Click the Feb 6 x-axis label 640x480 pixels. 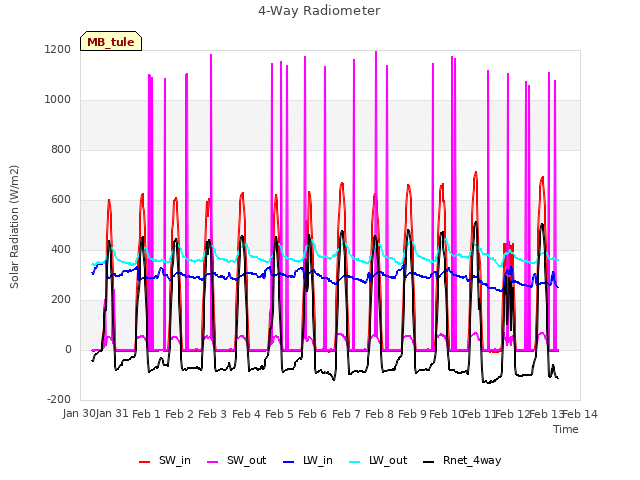[x=313, y=414]
